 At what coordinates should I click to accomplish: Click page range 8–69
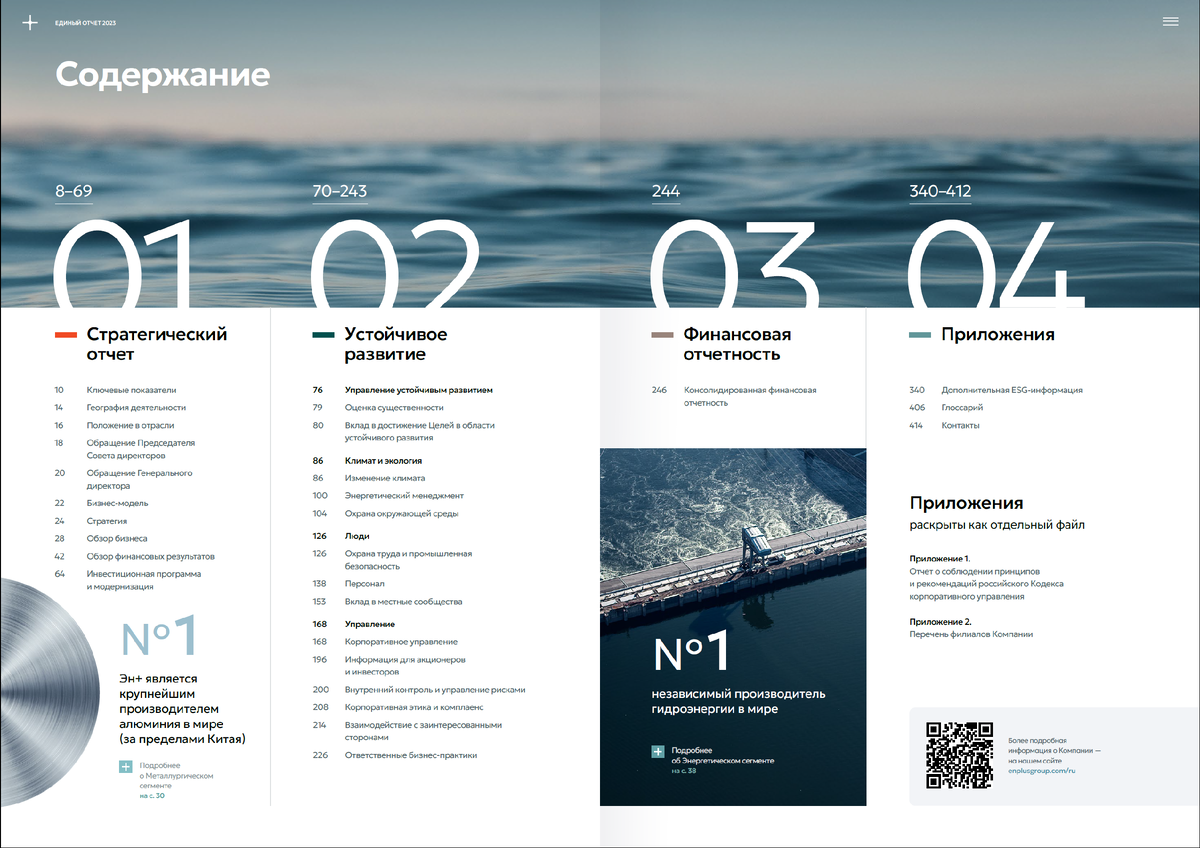click(x=73, y=192)
